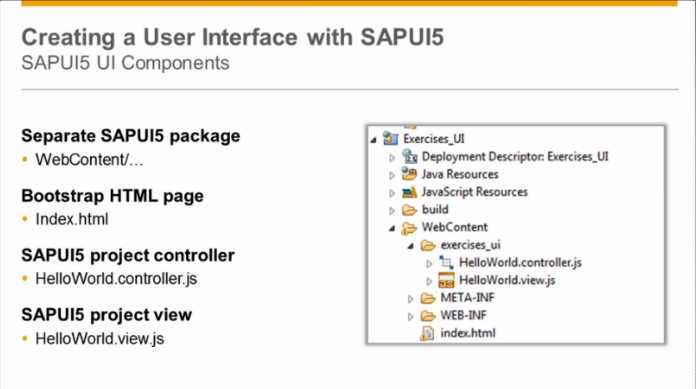Select the build folder label
This screenshot has width=696, height=389.
point(435,210)
